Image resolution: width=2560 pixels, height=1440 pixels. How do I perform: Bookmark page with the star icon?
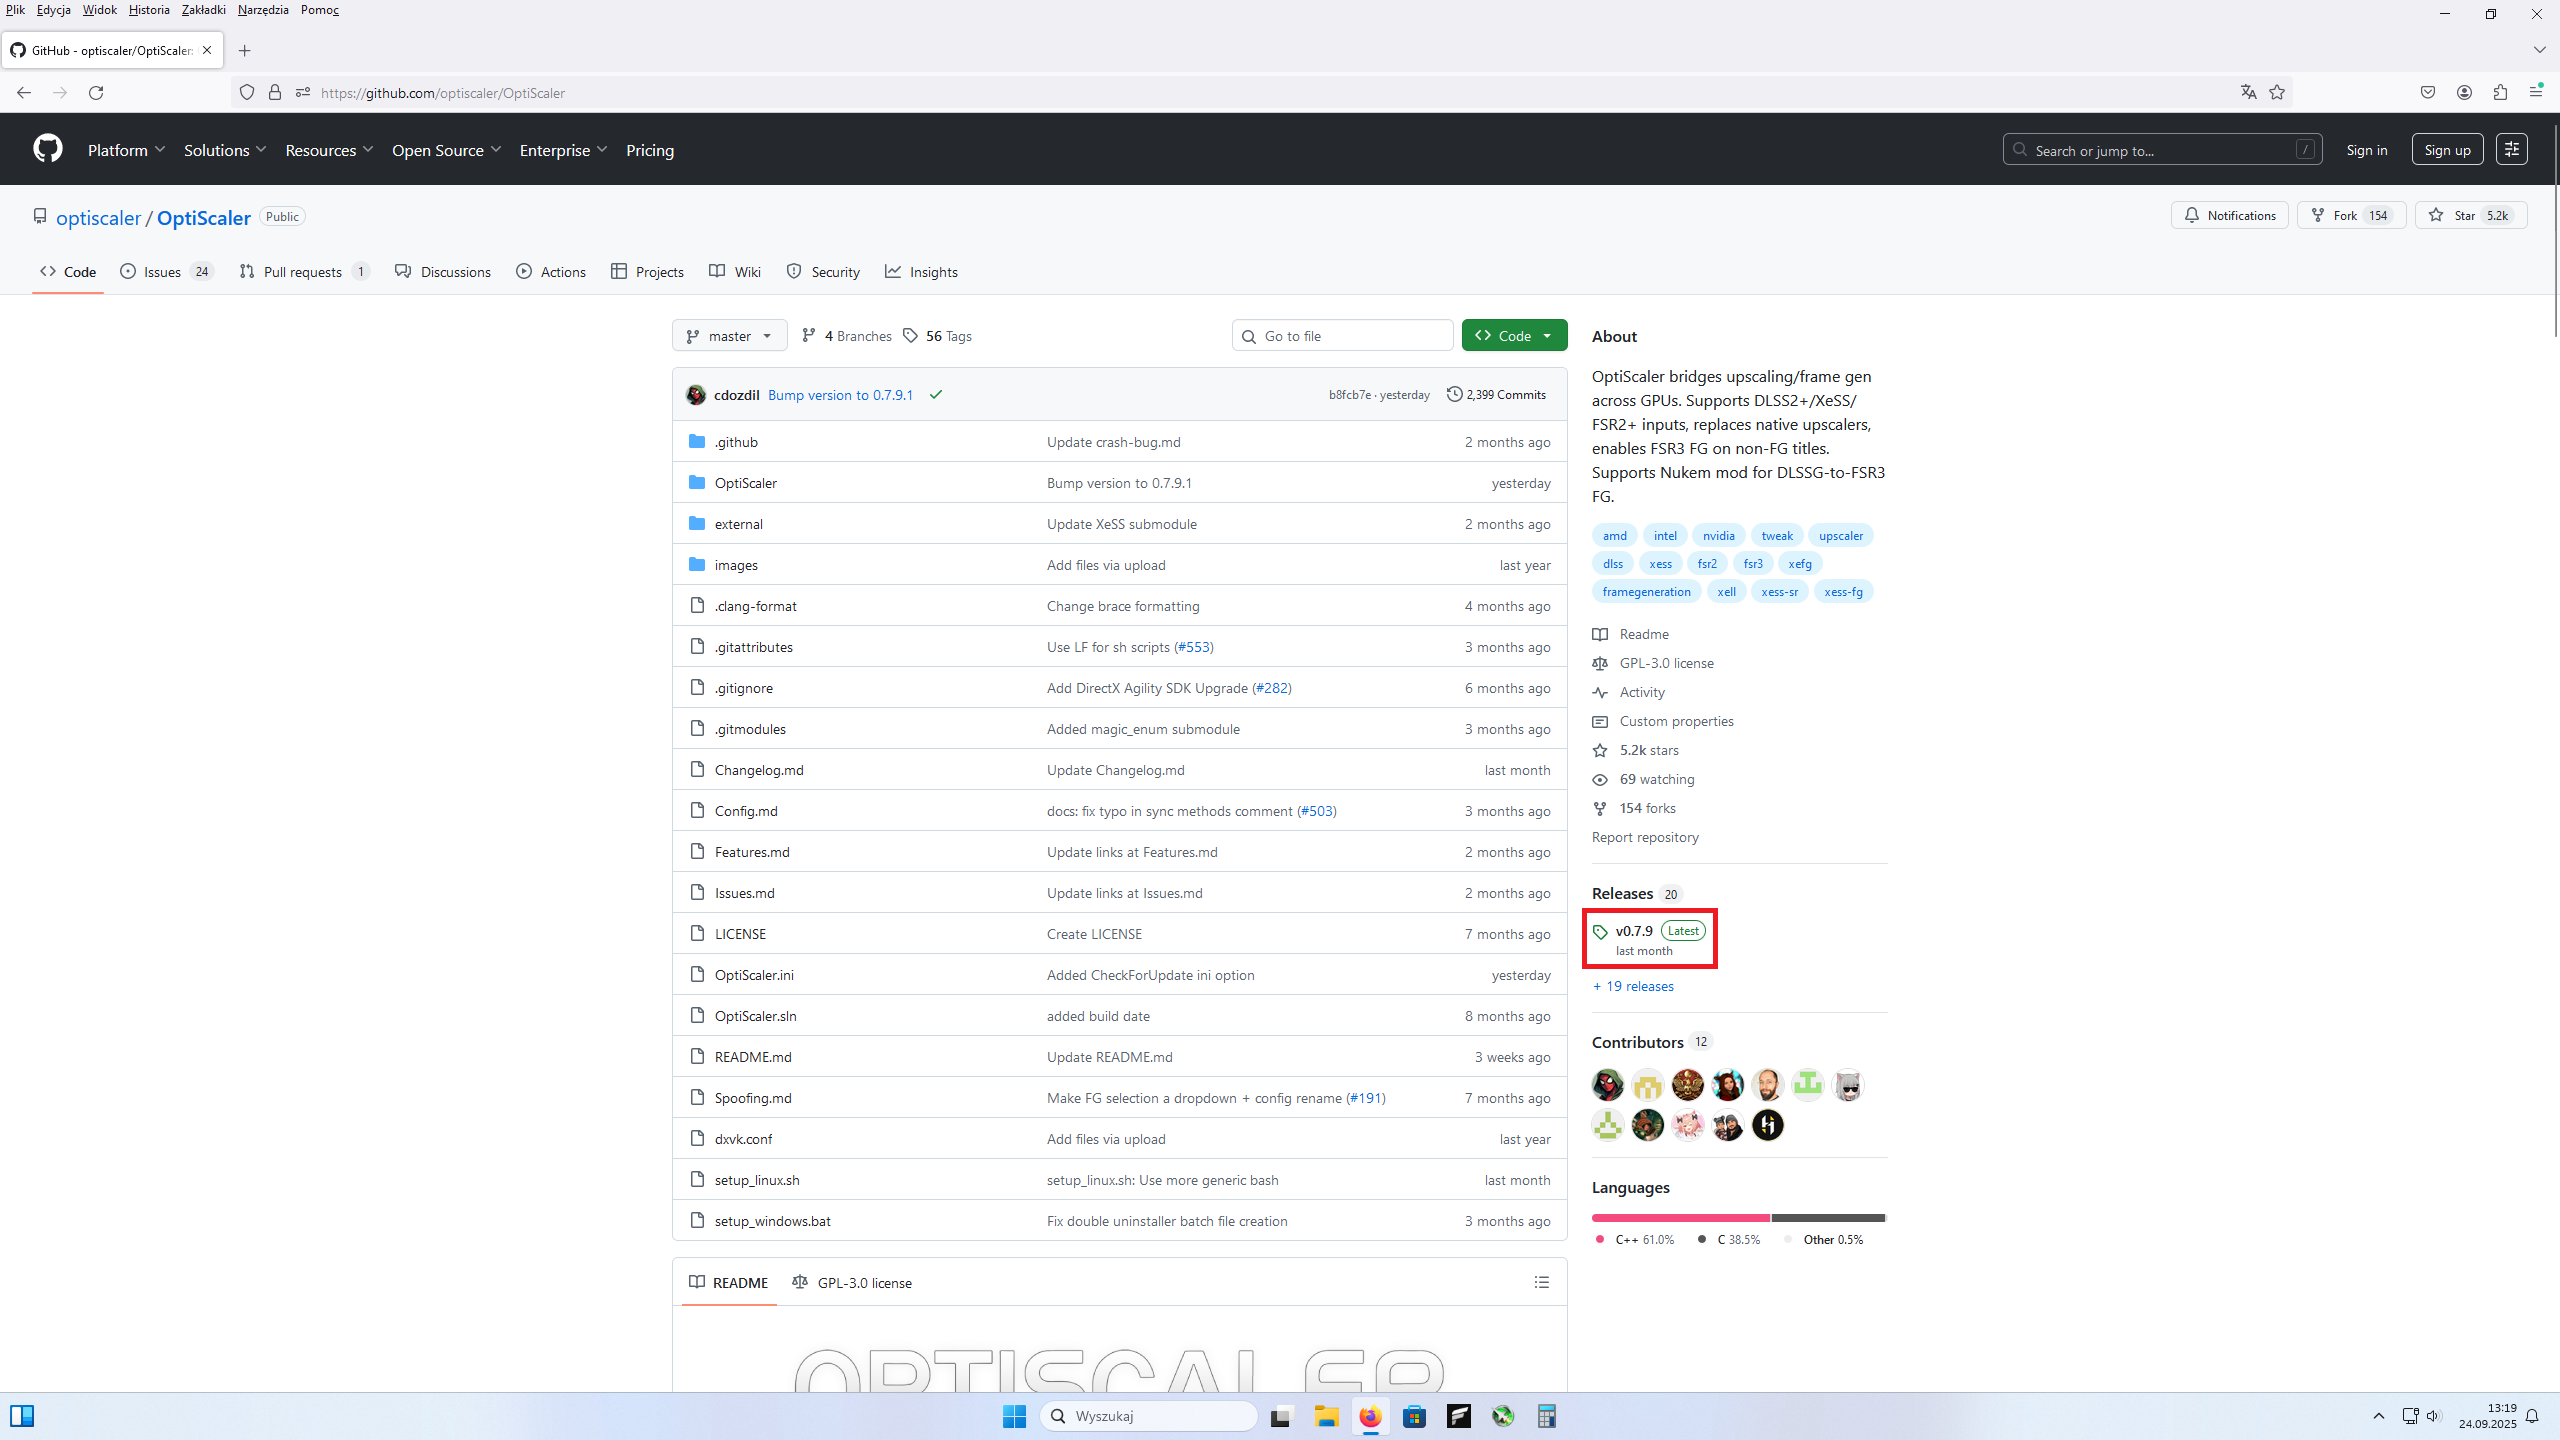(x=2277, y=93)
